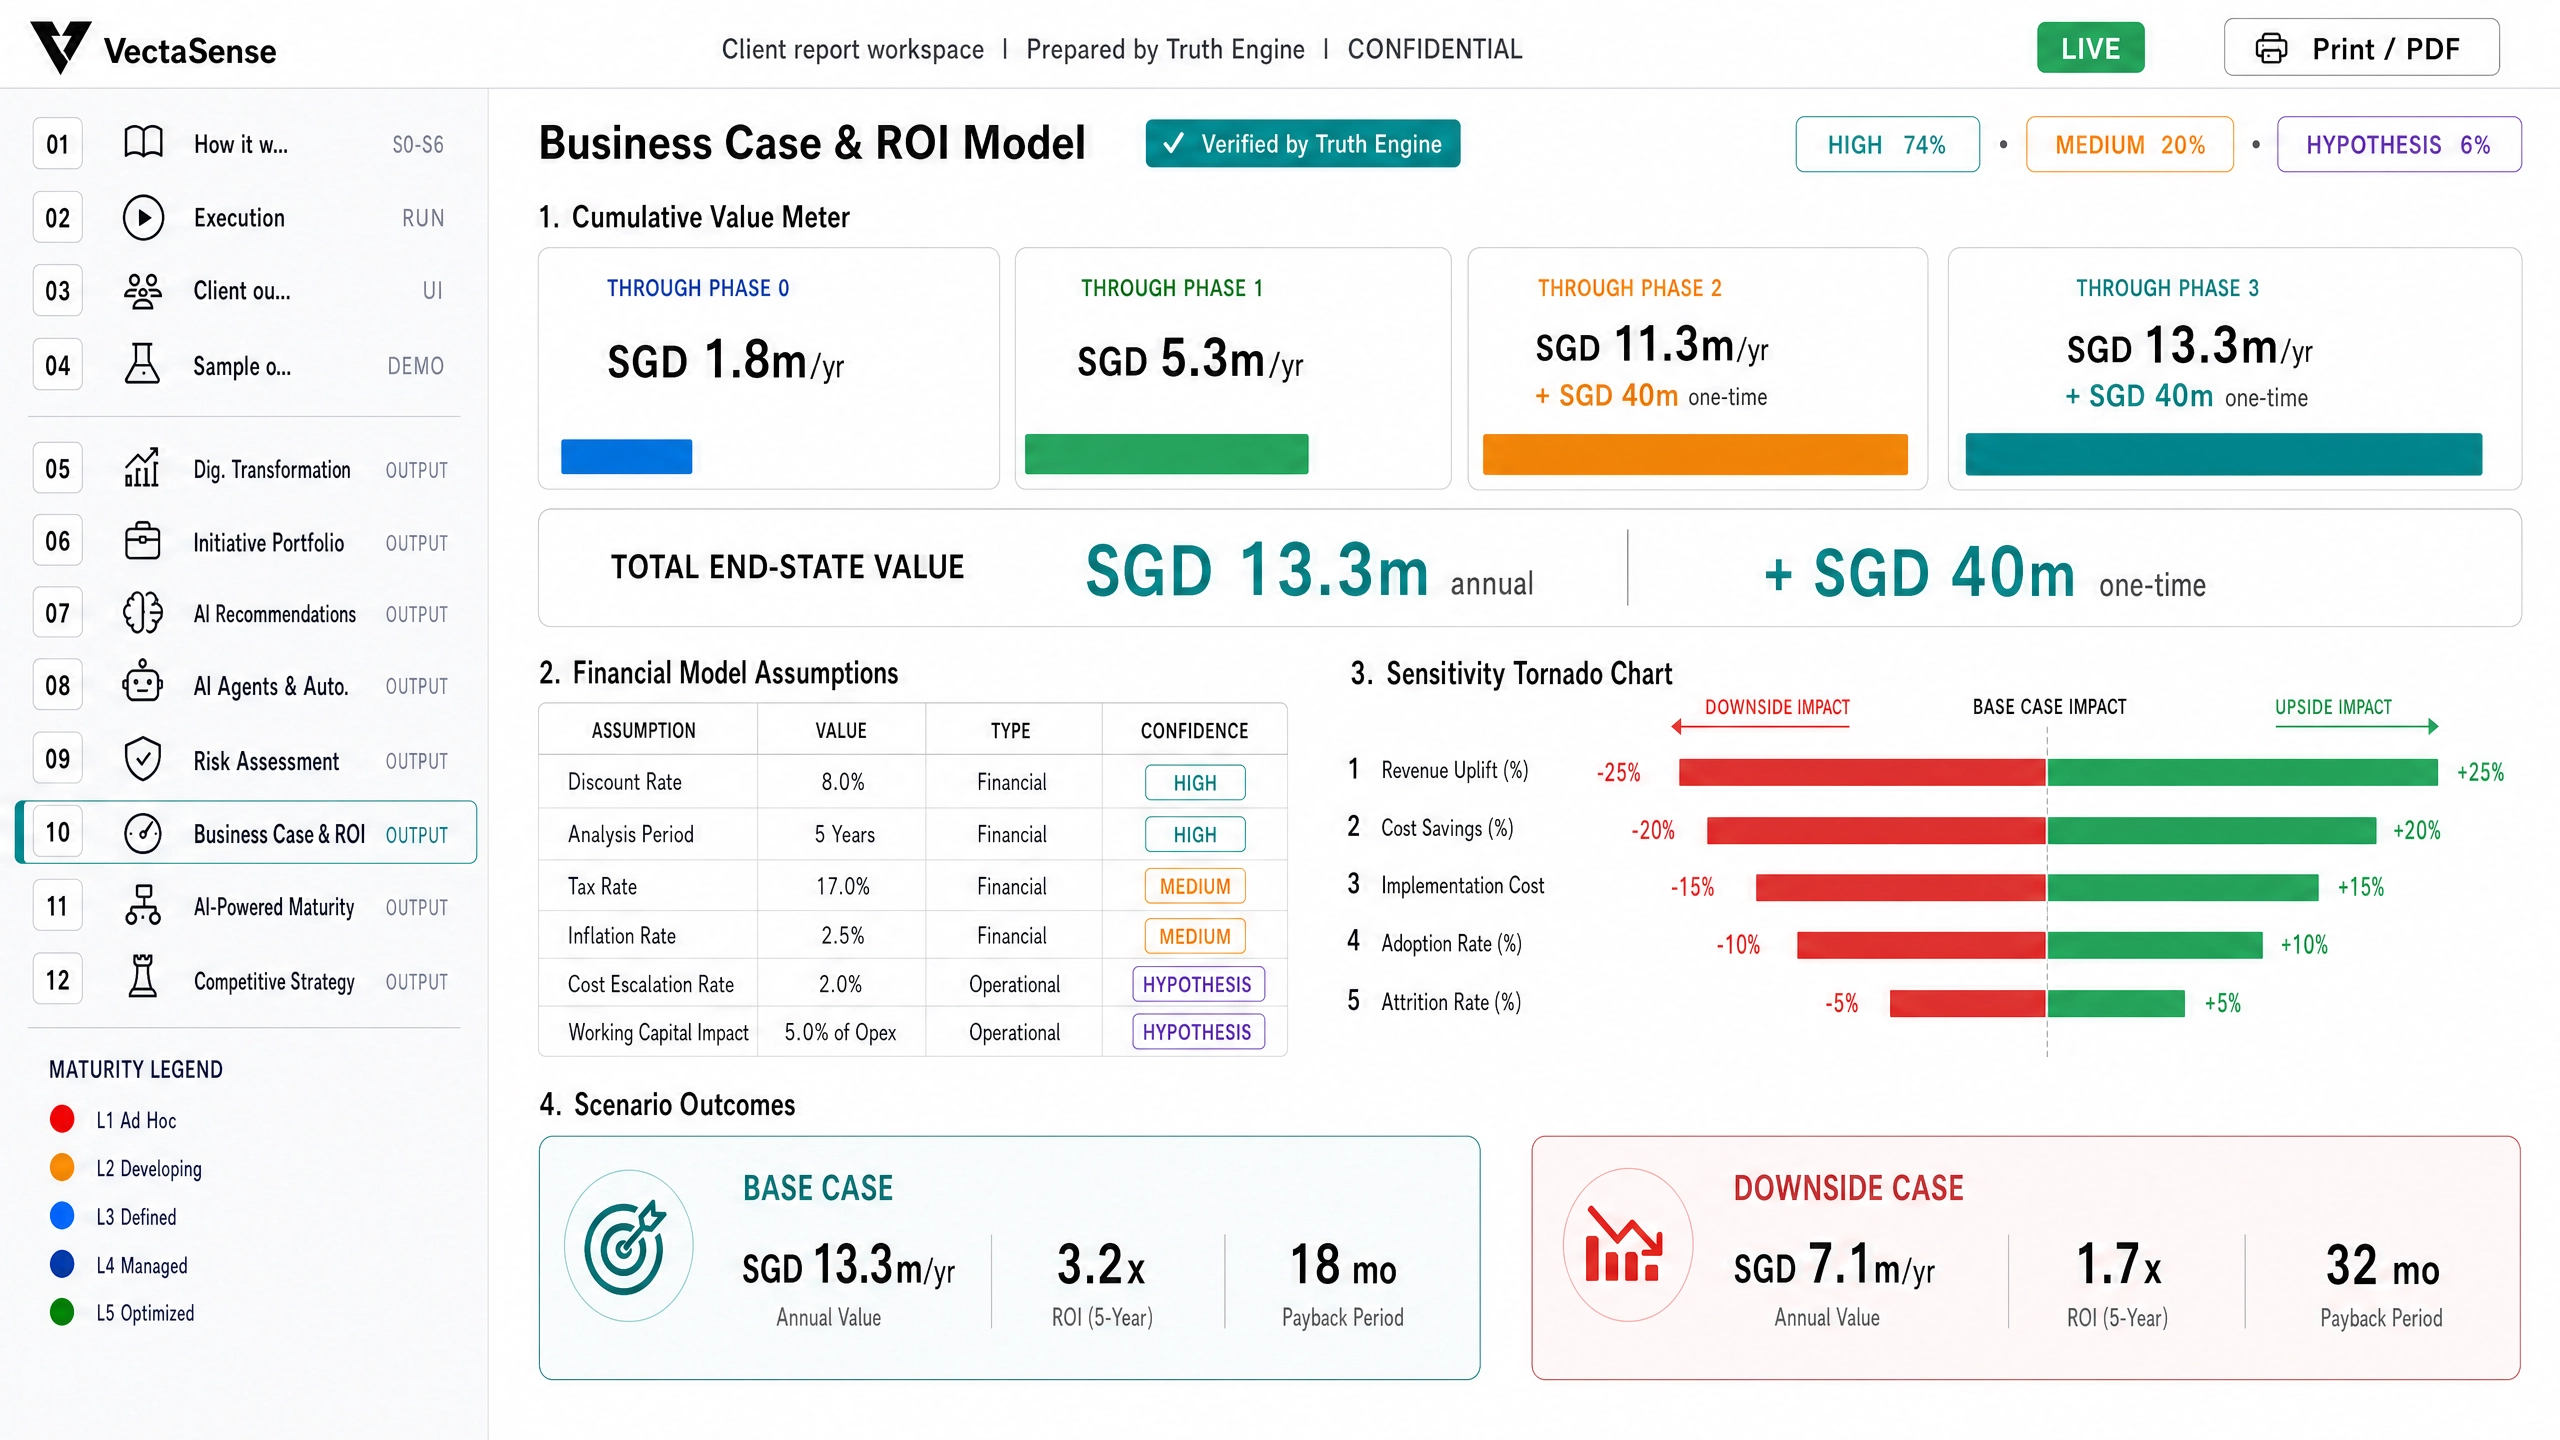The height and width of the screenshot is (1440, 2560).
Task: Open AI-Powered Maturity section
Action: pyautogui.click(x=246, y=907)
